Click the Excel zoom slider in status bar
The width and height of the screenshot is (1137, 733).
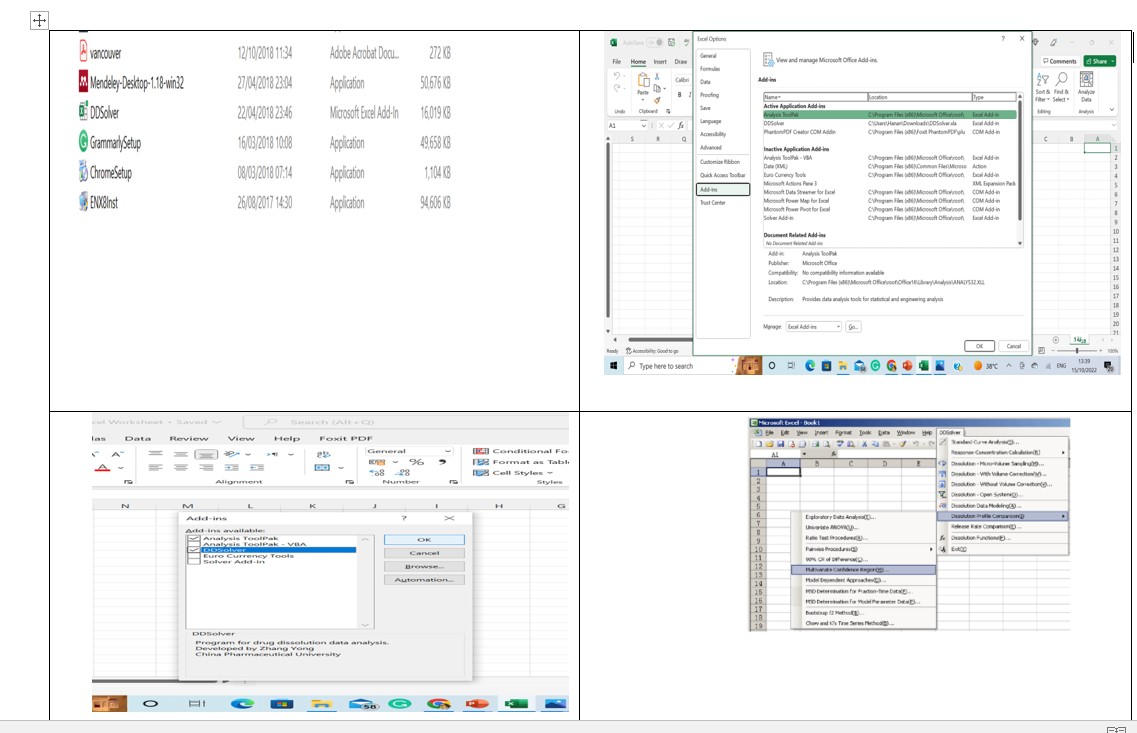pos(1078,350)
